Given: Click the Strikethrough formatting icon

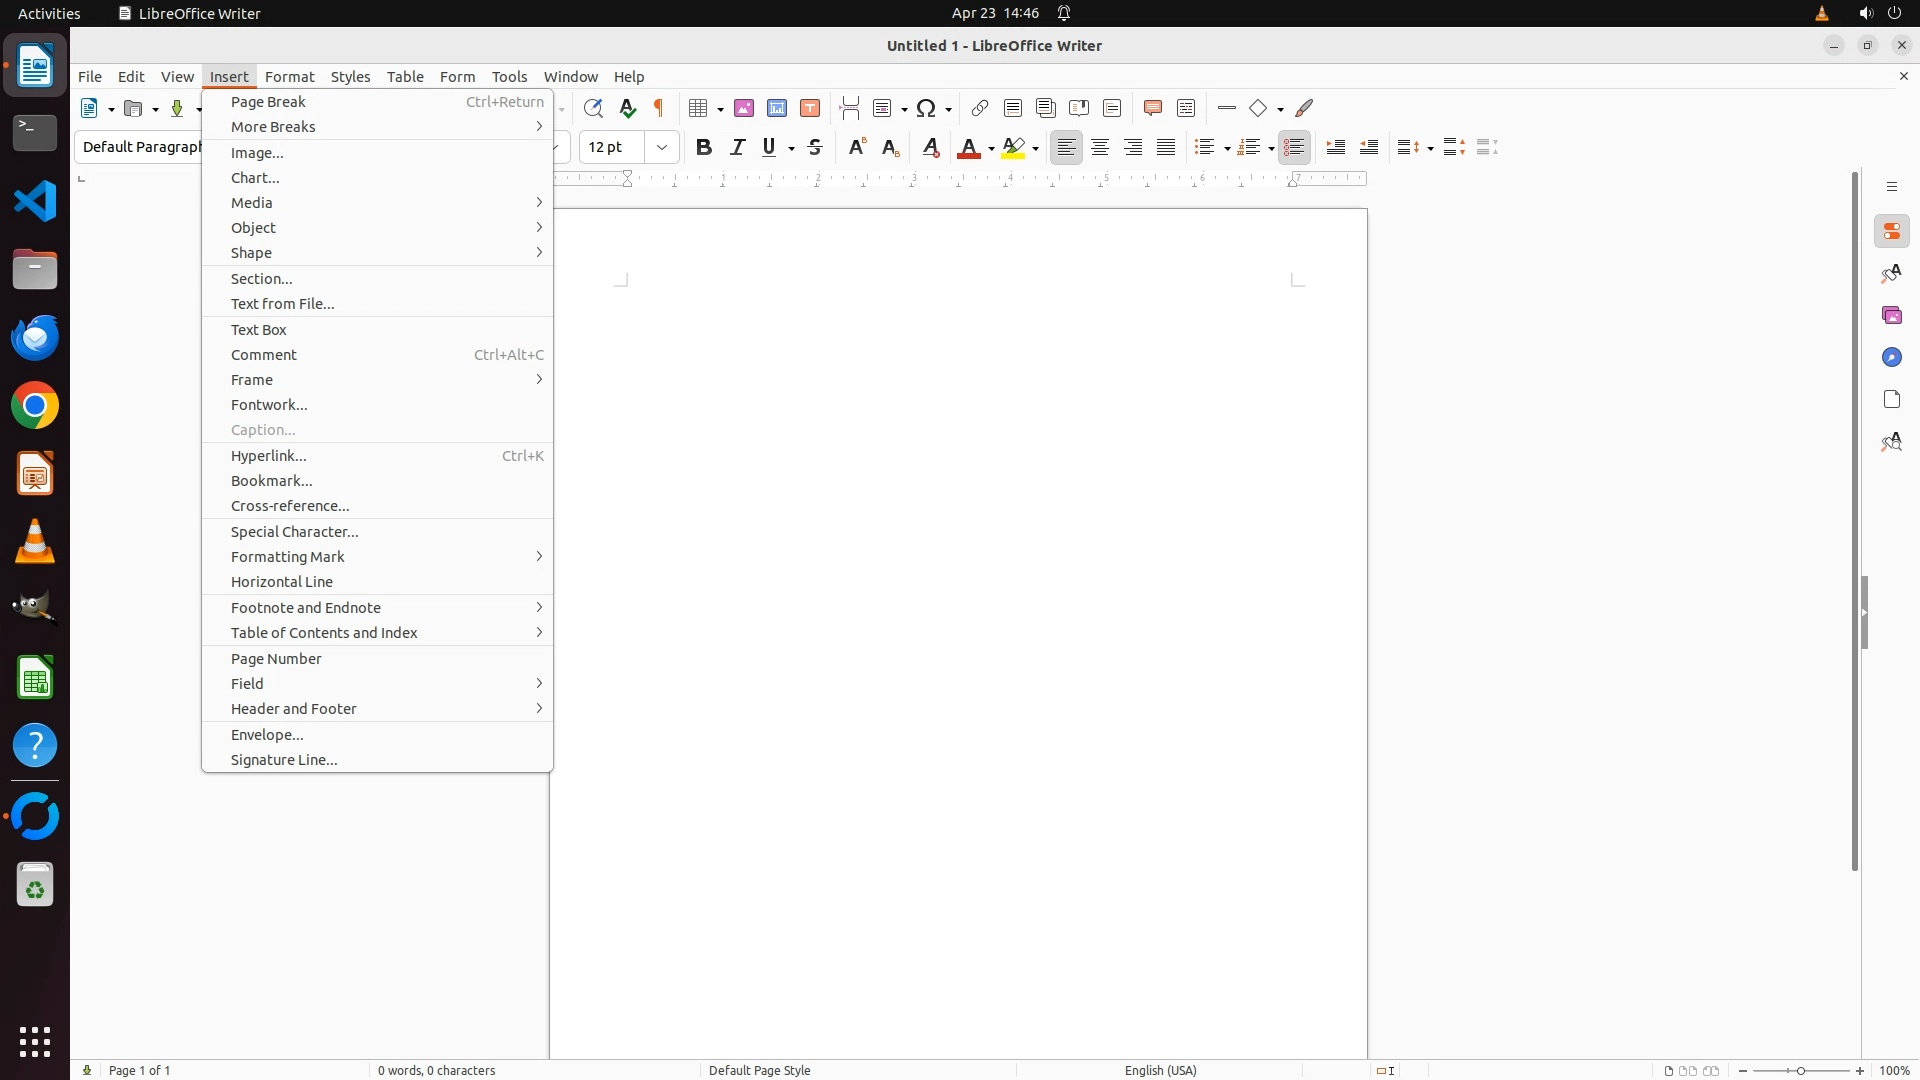Looking at the screenshot, I should pyautogui.click(x=815, y=148).
